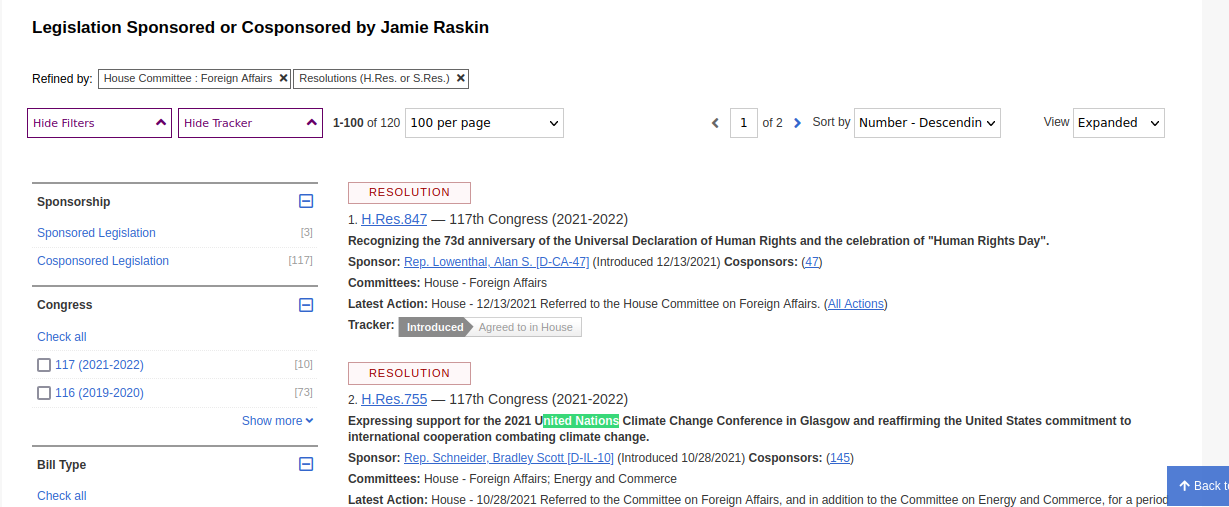Open the H.Res.755 resolution
The width and height of the screenshot is (1229, 507).
pos(394,399)
